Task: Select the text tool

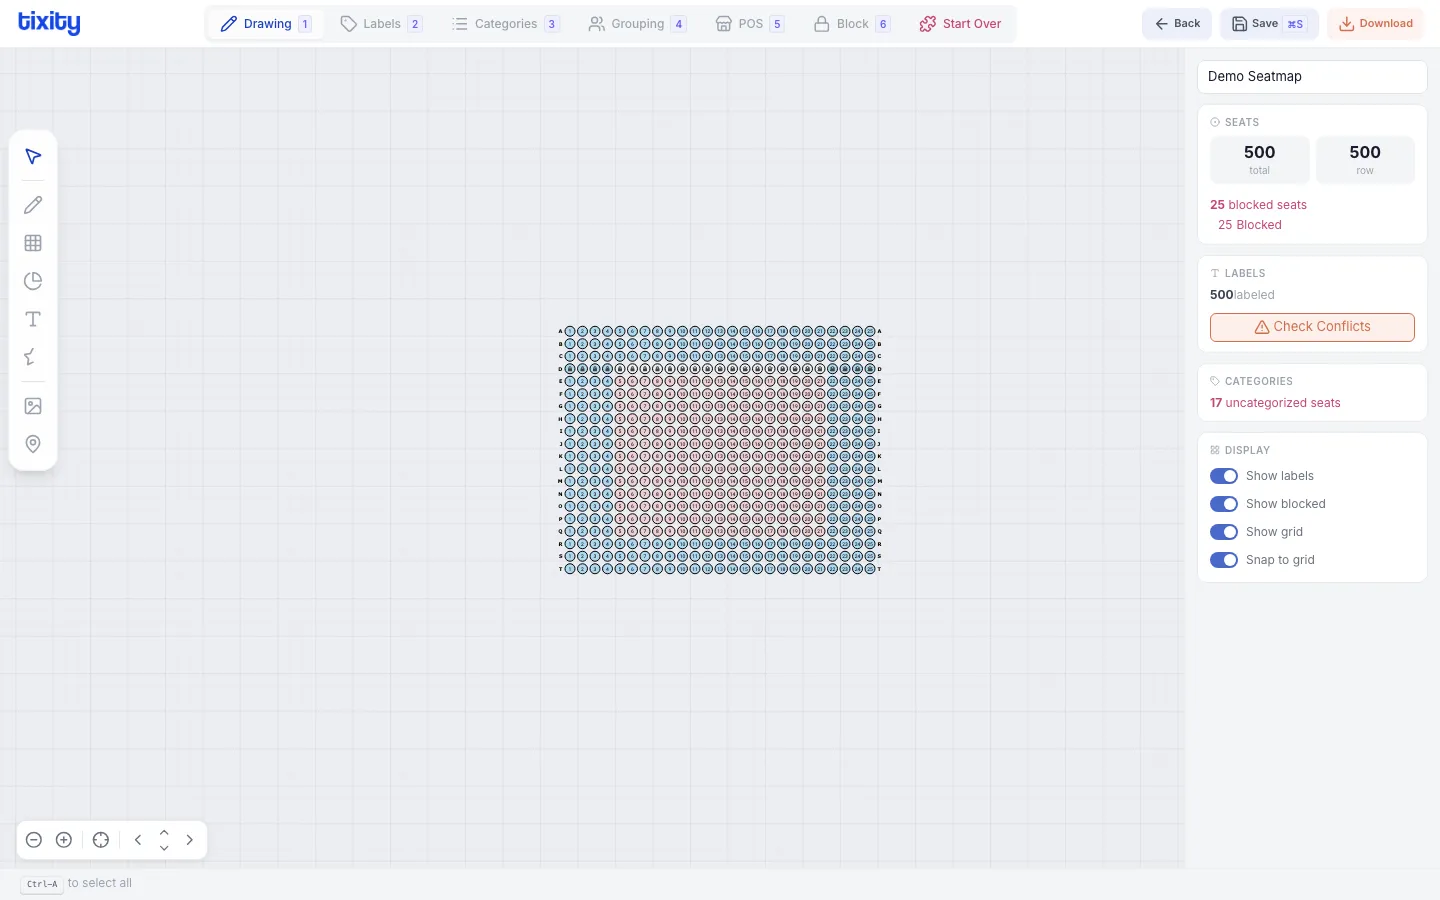Action: (32, 319)
